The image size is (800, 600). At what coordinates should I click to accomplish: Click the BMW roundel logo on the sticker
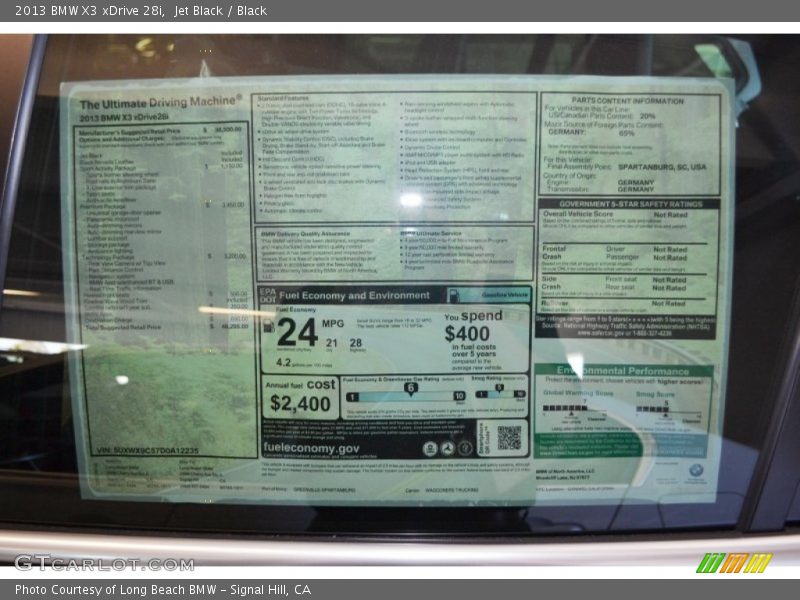[696, 470]
